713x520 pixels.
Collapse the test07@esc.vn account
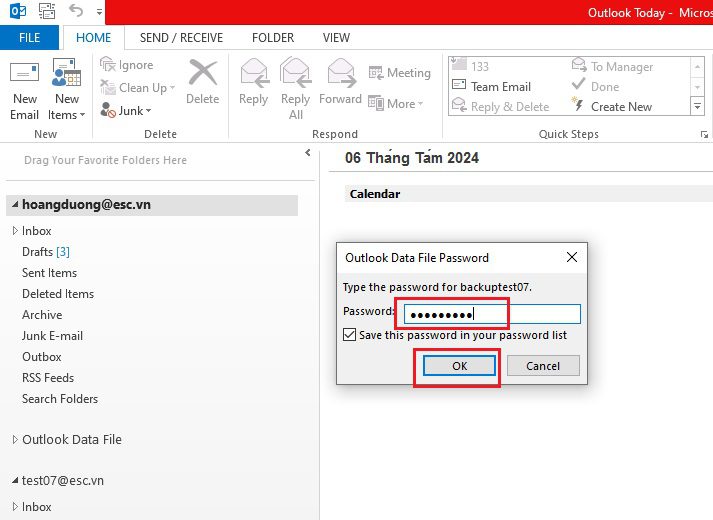click(15, 480)
